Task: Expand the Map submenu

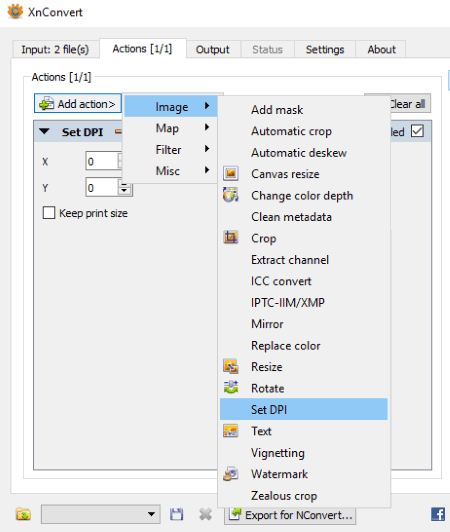Action: pyautogui.click(x=171, y=128)
